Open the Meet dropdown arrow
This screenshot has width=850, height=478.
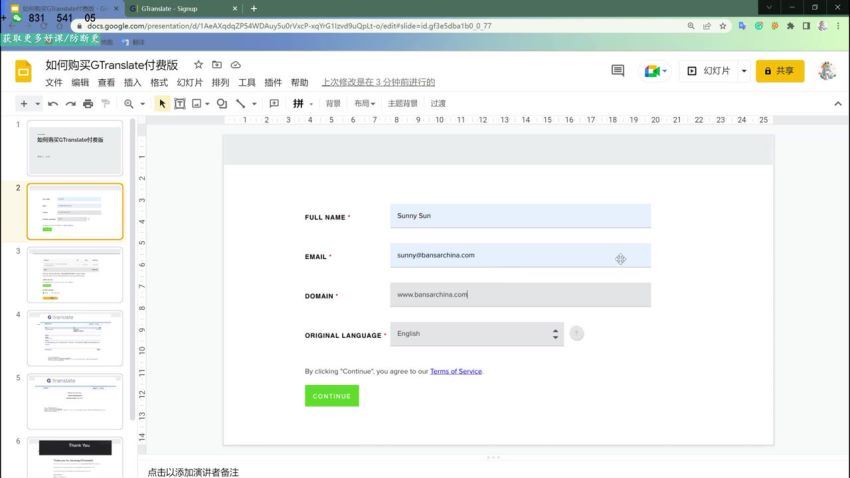665,71
